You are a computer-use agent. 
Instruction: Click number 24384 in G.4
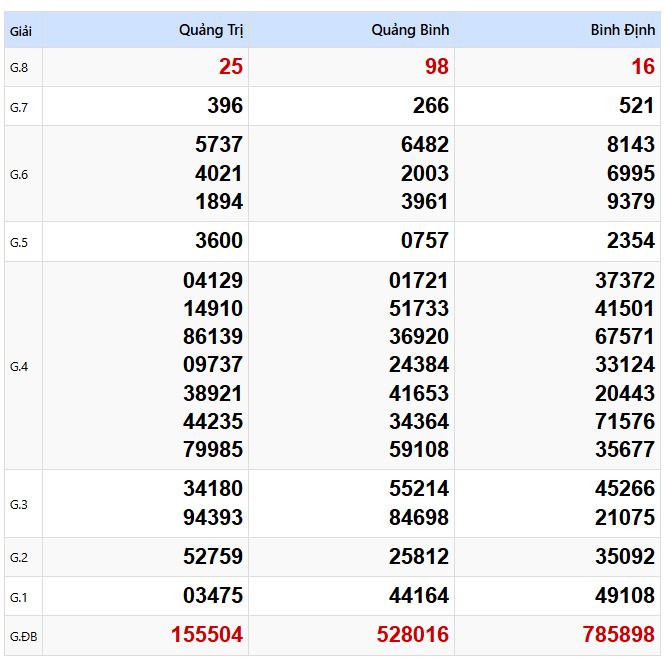[419, 364]
